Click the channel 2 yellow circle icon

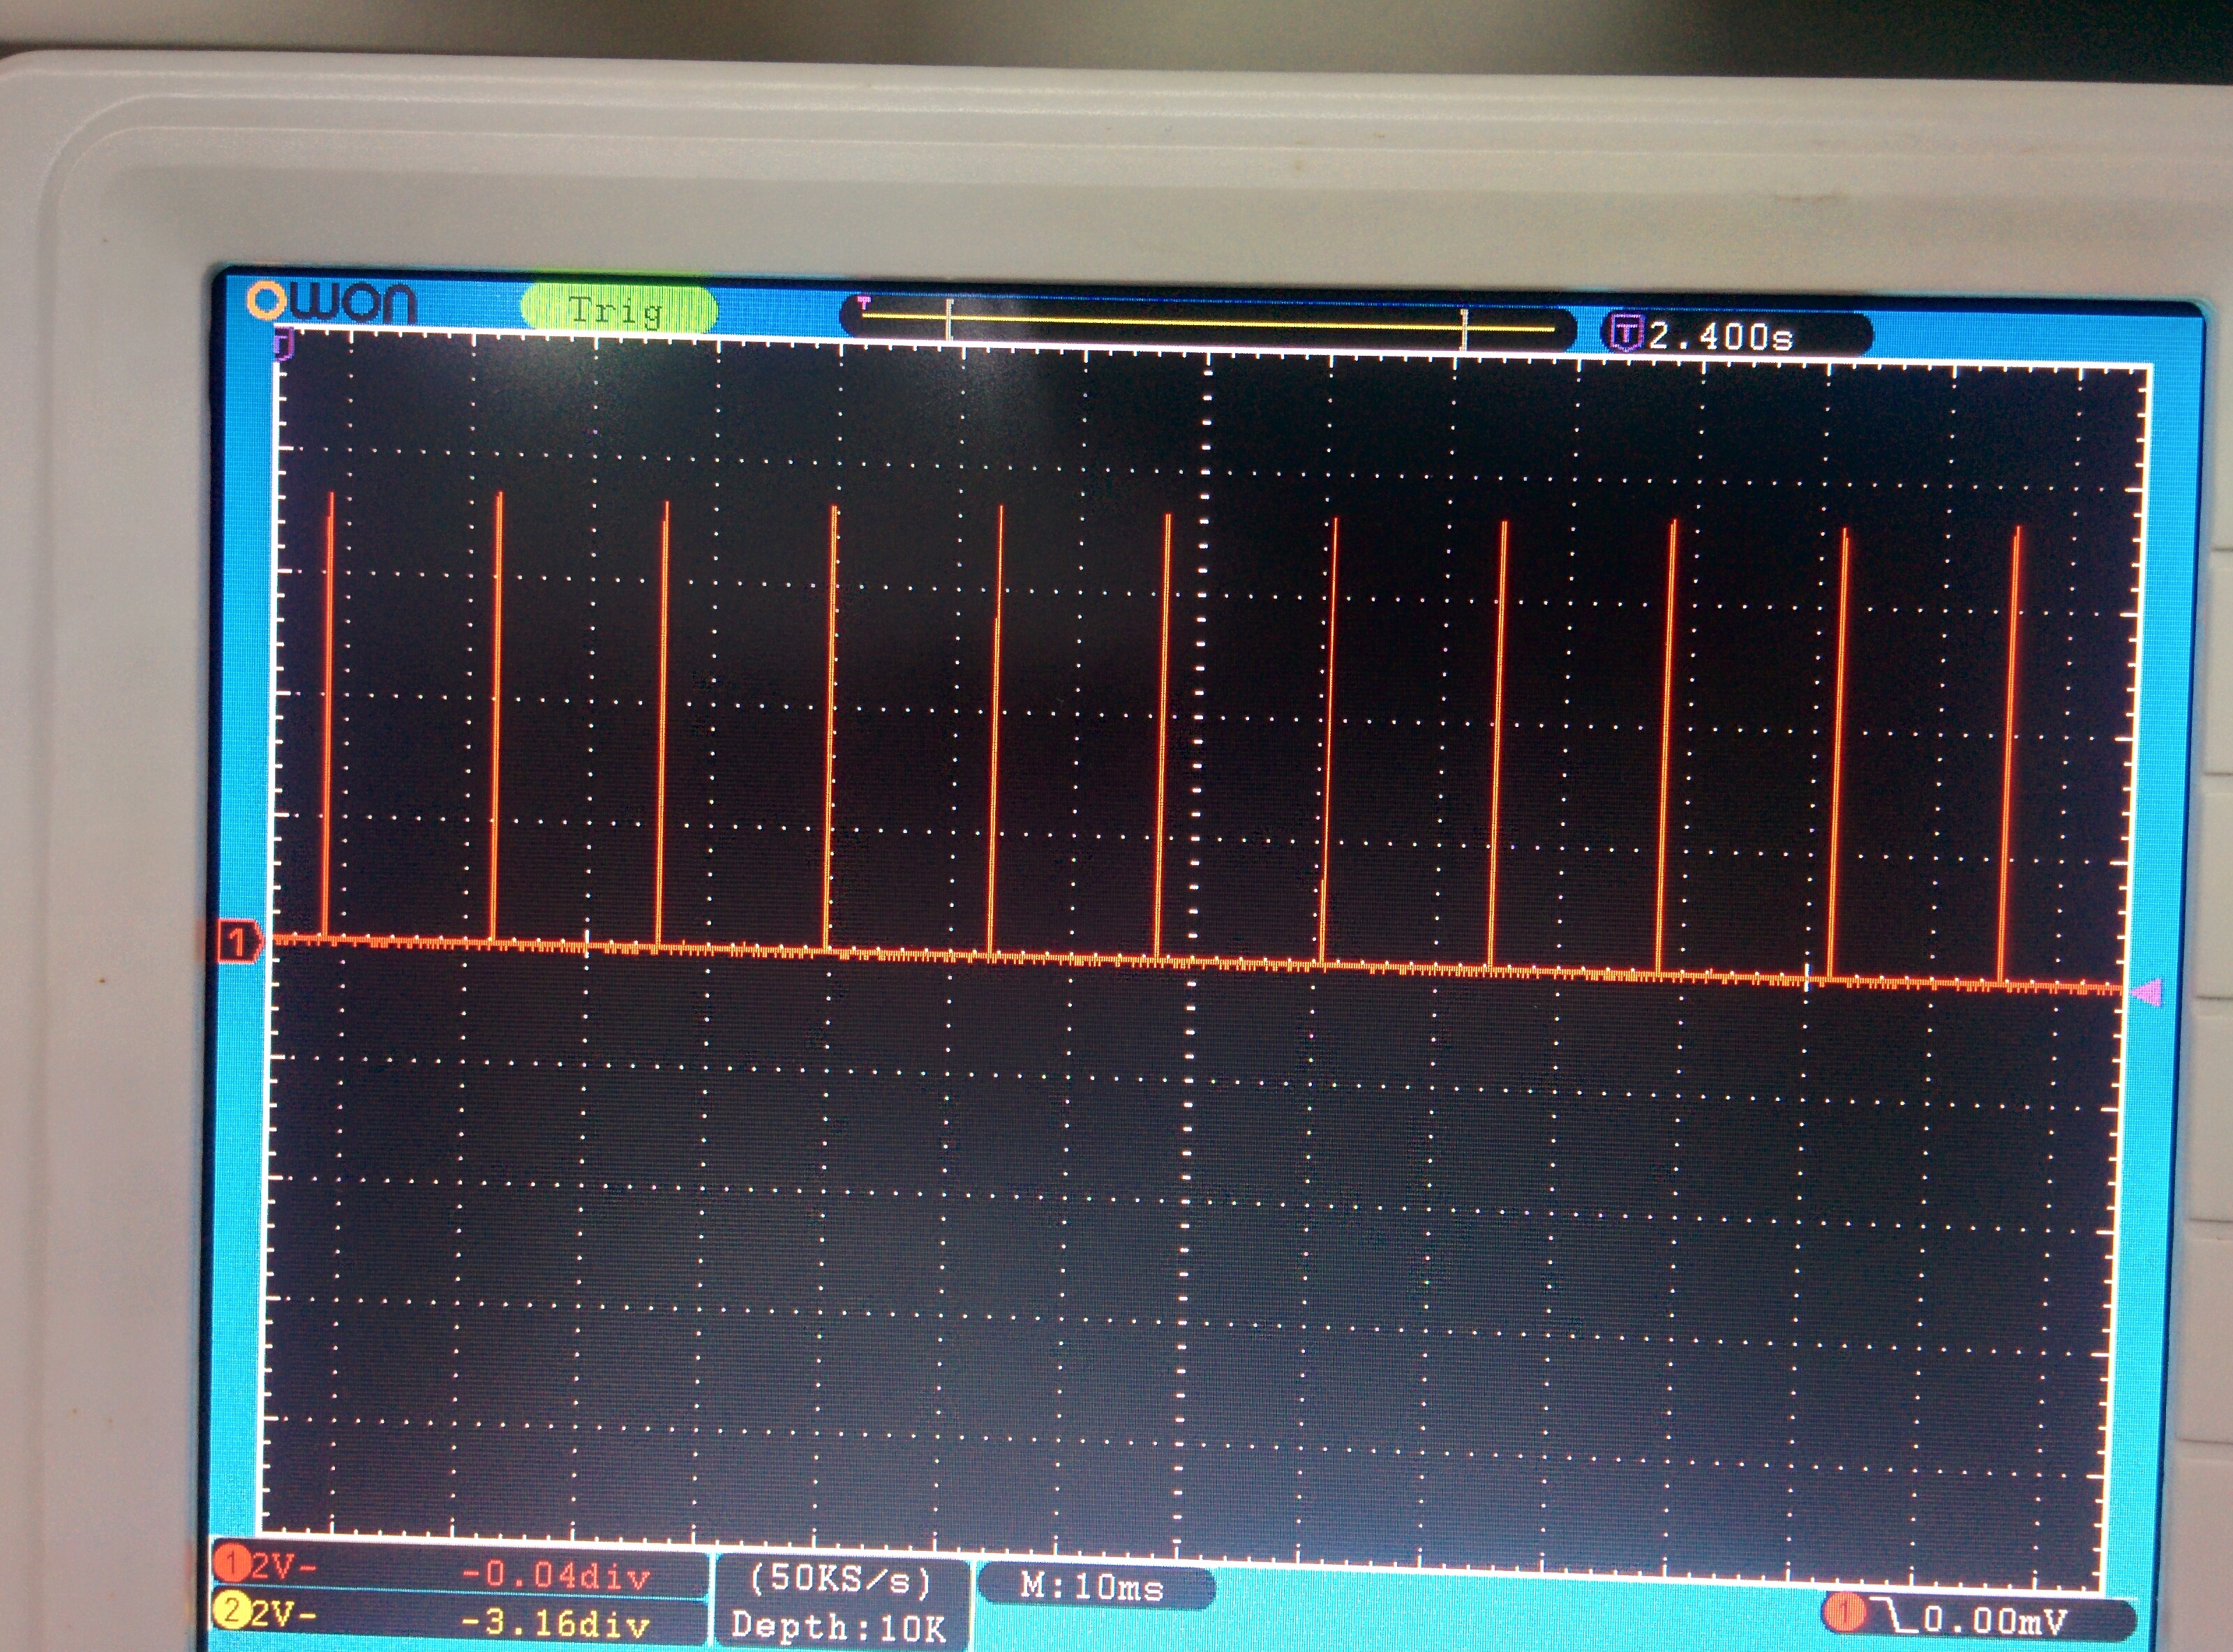[x=231, y=1611]
